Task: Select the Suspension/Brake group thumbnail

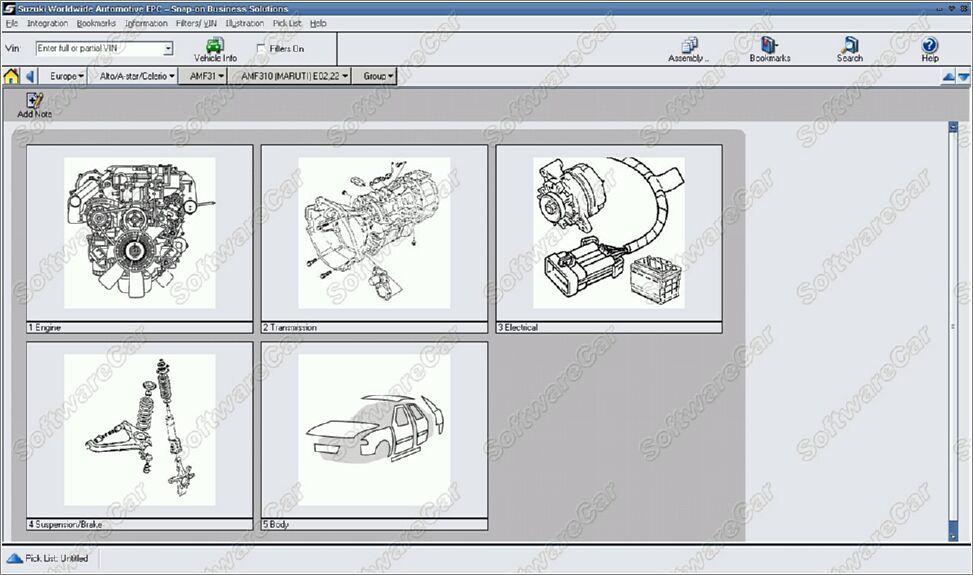Action: point(140,430)
